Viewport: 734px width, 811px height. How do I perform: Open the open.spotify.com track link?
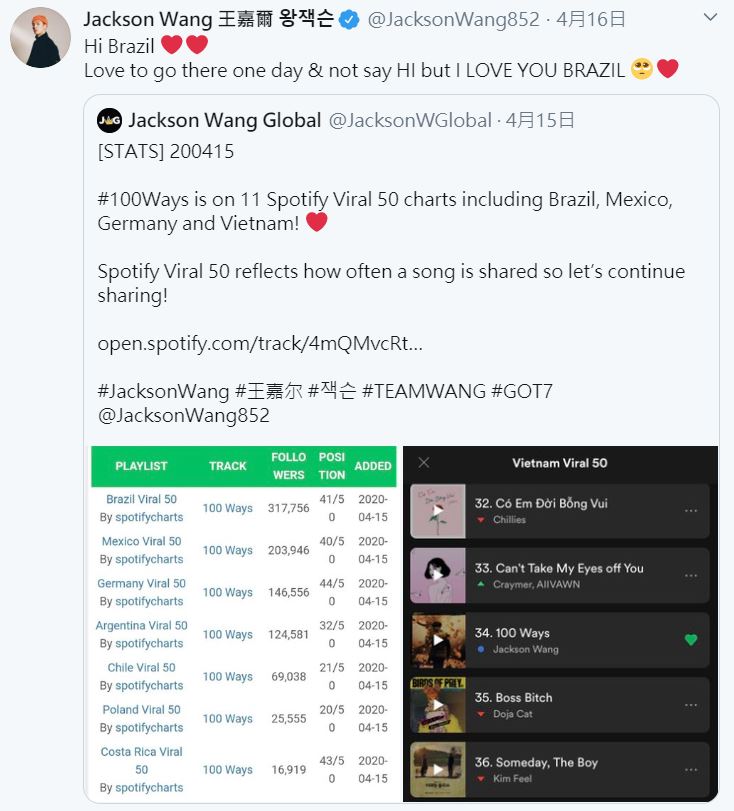[260, 343]
